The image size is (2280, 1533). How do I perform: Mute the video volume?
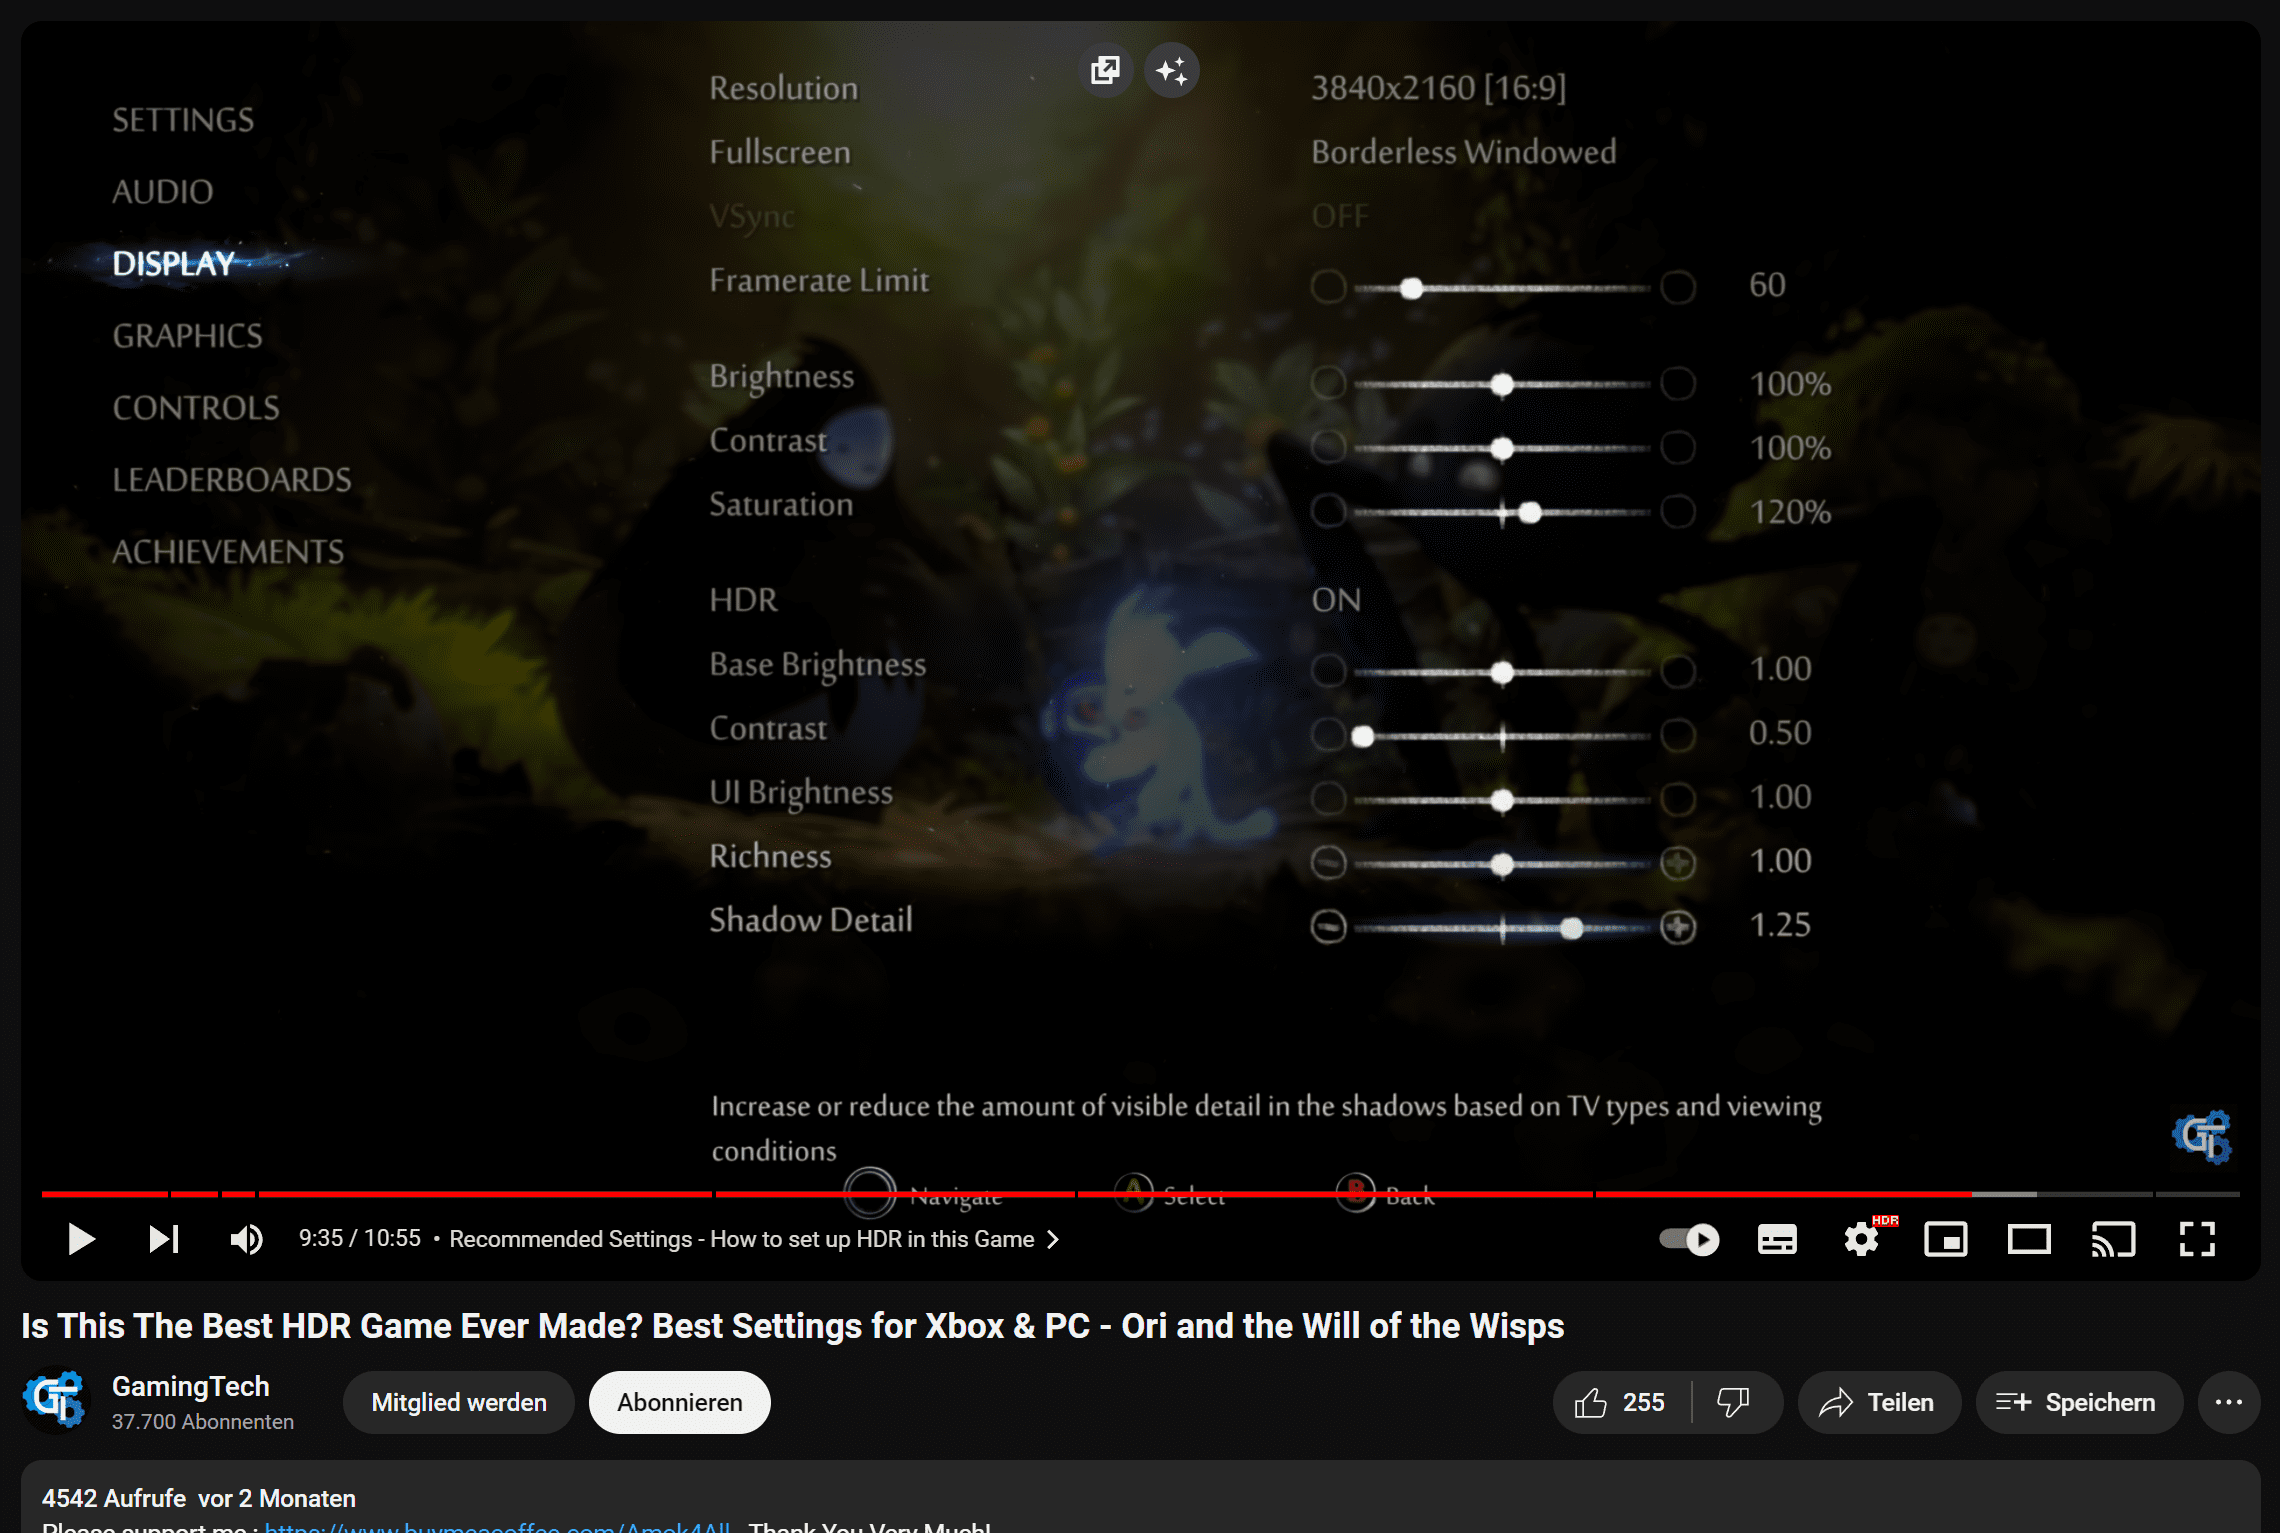(x=246, y=1239)
